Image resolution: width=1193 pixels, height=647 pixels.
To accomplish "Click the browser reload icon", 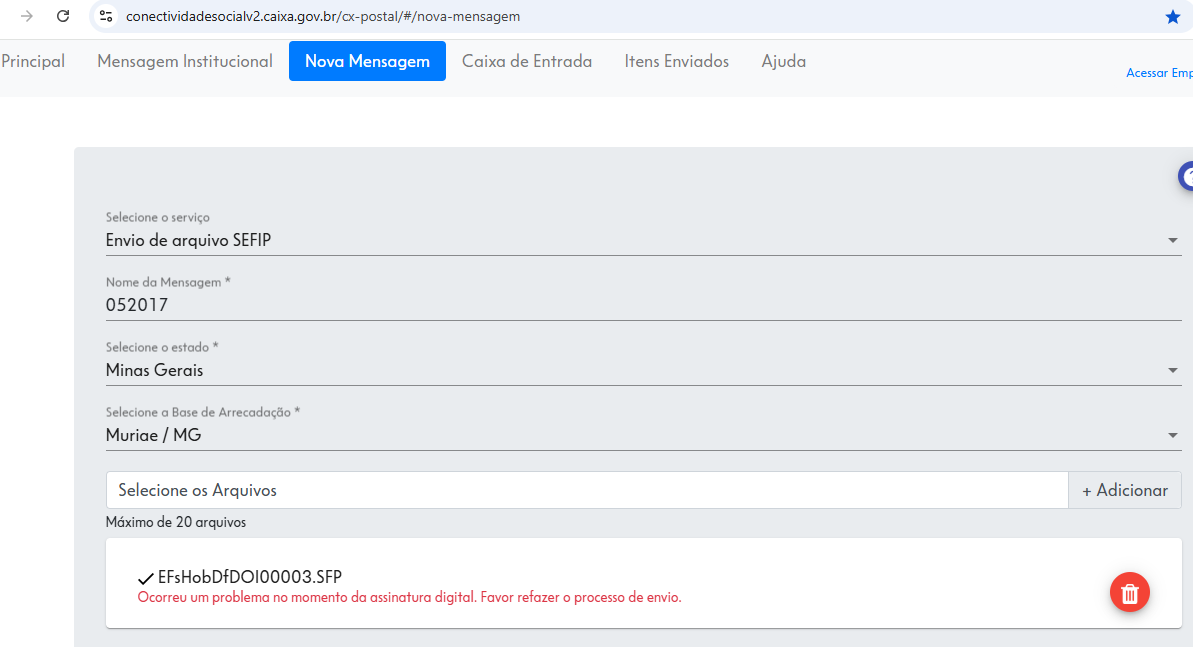I will (63, 16).
